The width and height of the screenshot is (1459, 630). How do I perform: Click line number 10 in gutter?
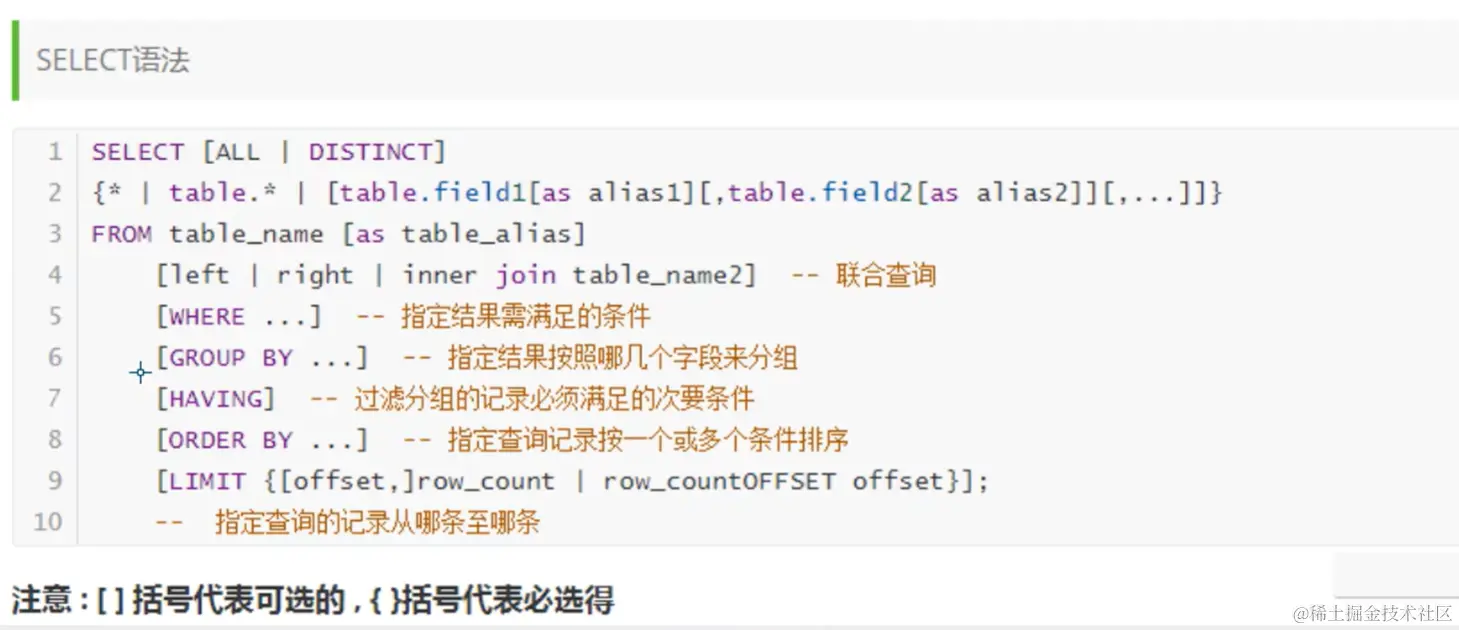tap(48, 522)
